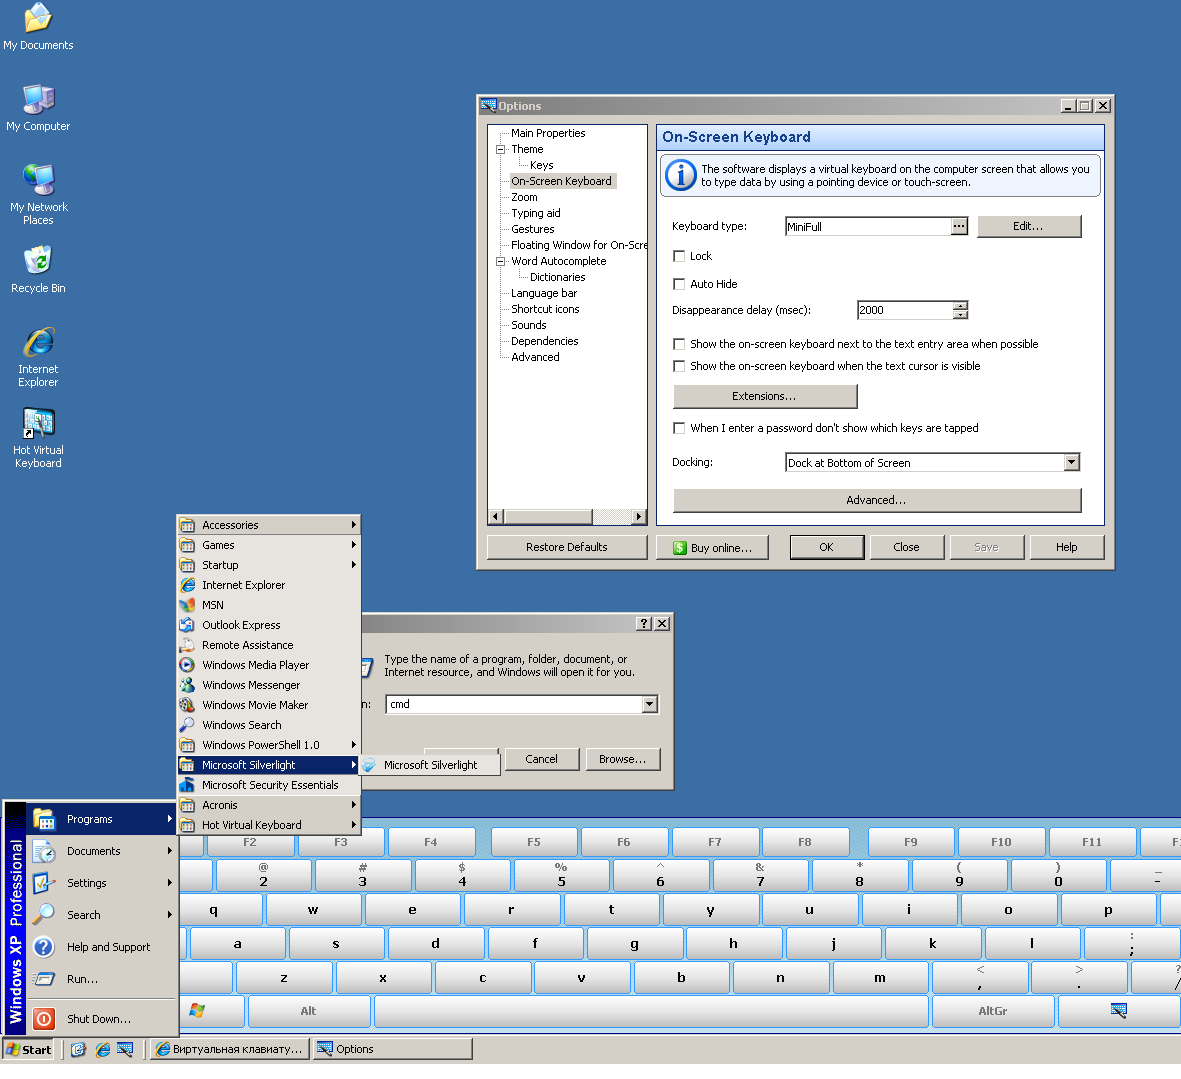Click Hot Virtual Keyboard quick launch icon

tap(125, 1049)
